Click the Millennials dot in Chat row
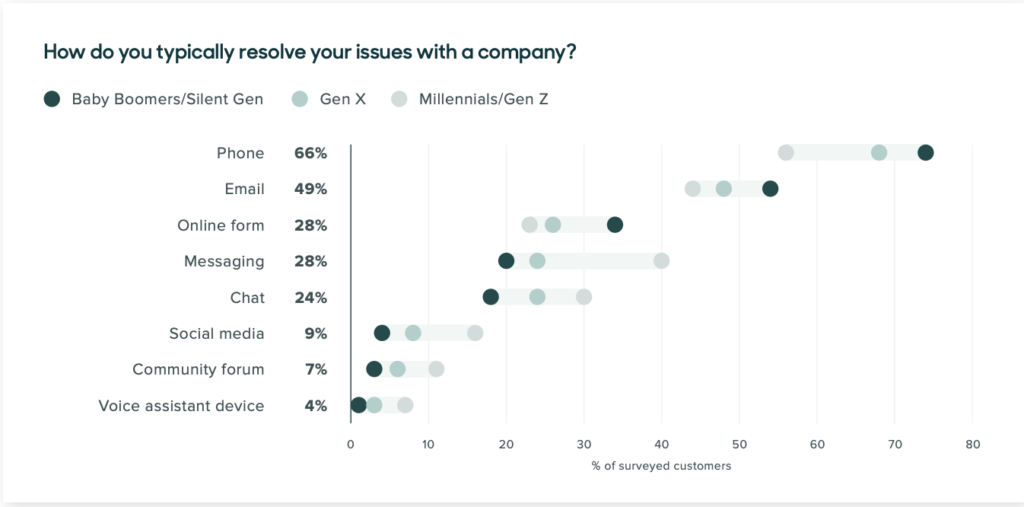Viewport: 1024px width, 507px height. tap(584, 297)
